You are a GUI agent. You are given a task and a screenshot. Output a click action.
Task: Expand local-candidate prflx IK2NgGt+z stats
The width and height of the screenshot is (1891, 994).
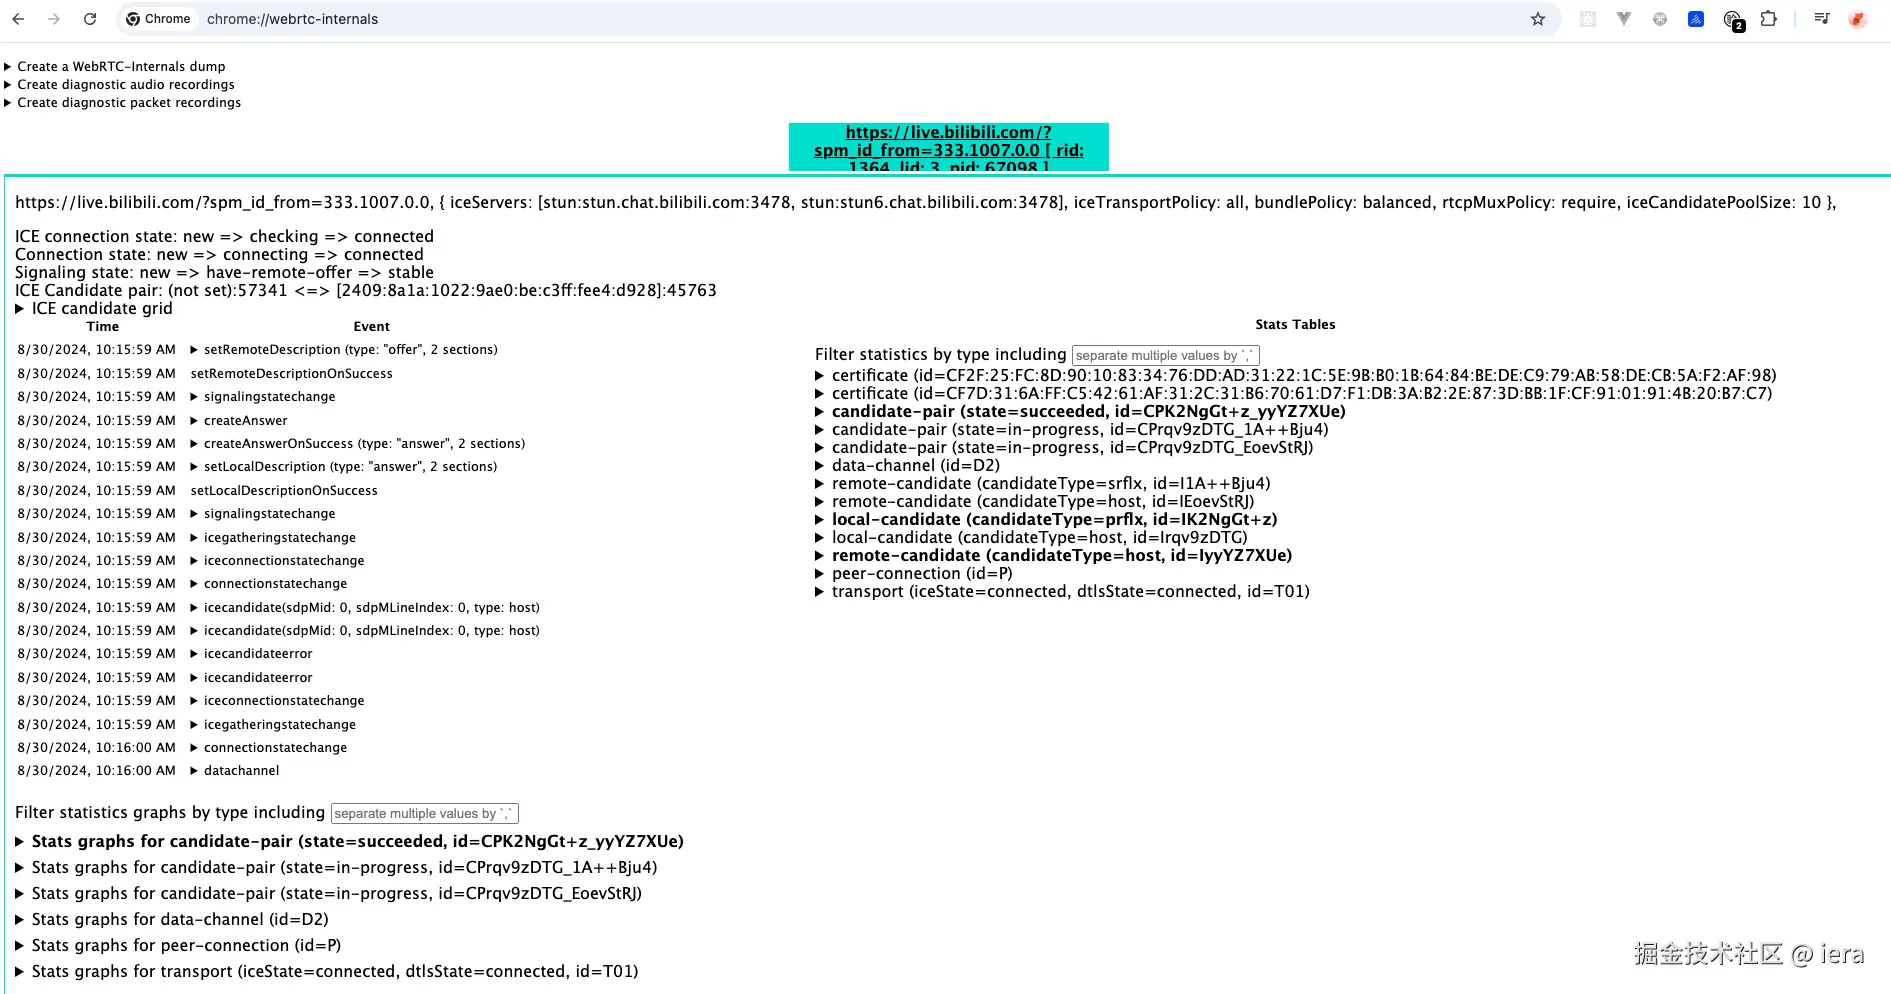(x=1046, y=520)
